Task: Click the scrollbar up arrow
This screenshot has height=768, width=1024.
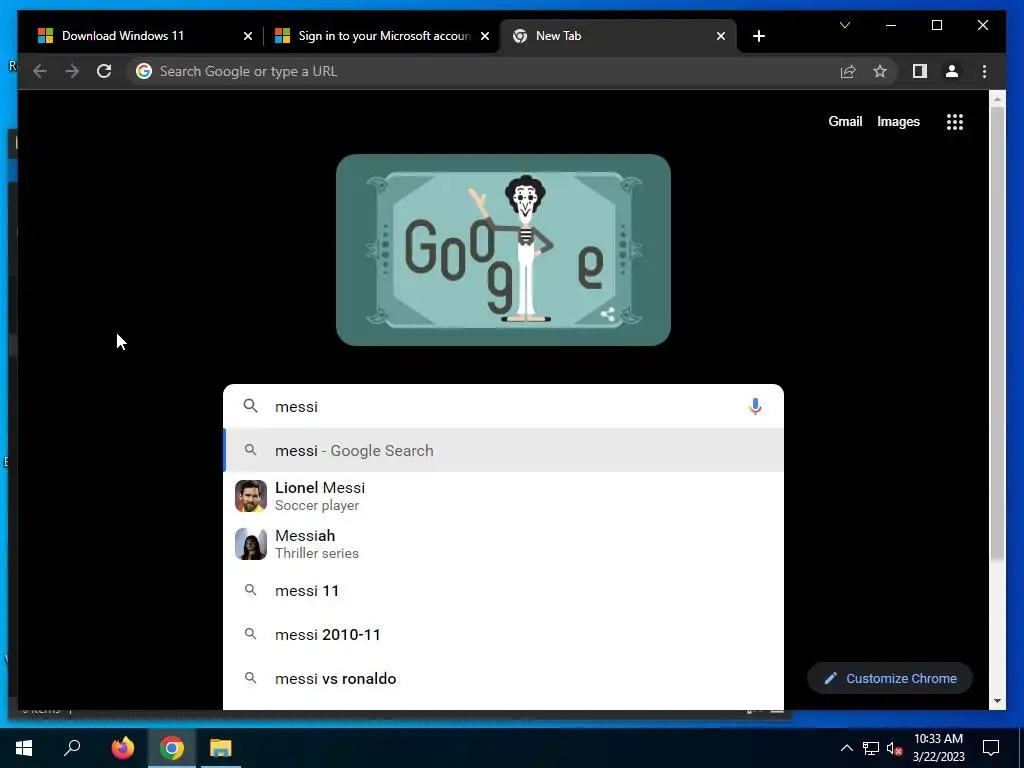Action: (997, 99)
